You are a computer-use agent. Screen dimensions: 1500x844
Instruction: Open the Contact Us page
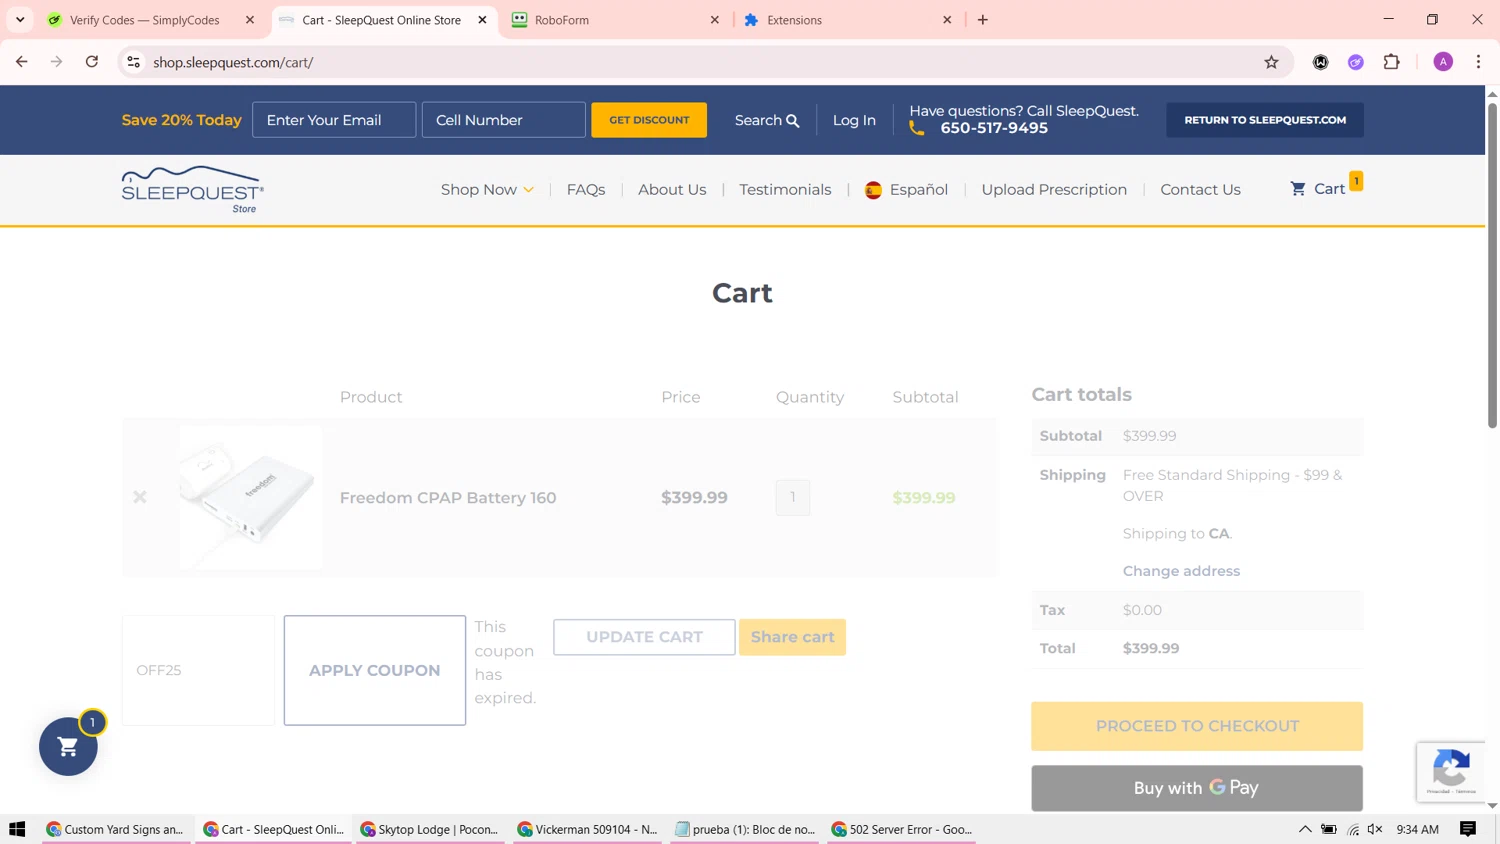(1200, 190)
